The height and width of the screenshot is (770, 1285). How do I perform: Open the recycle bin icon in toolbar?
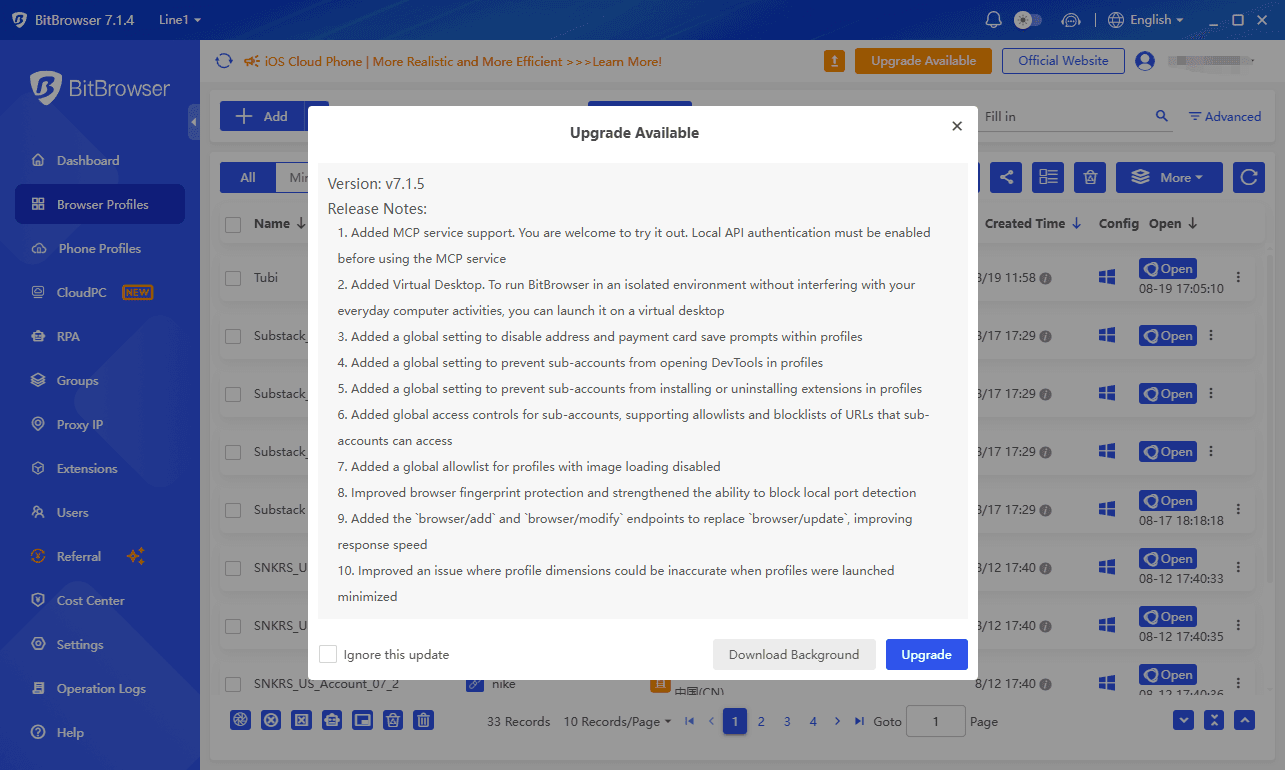1090,177
